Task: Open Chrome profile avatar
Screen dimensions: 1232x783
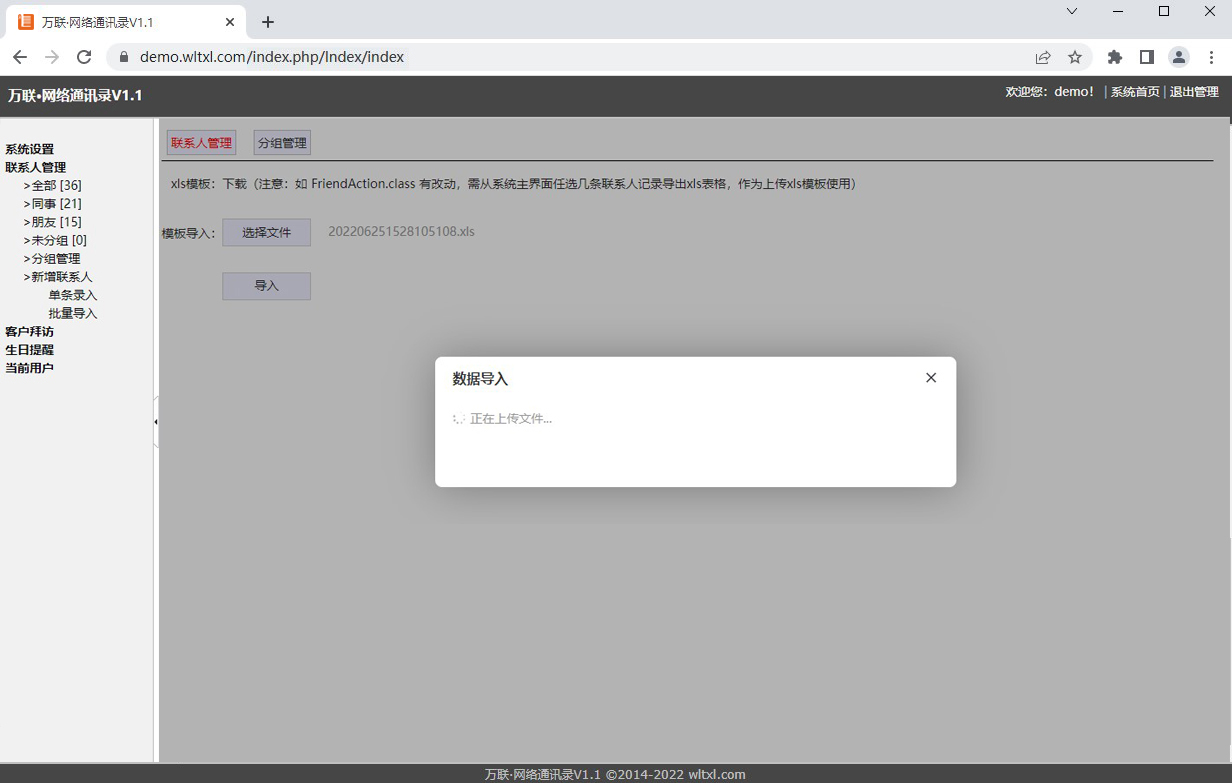Action: point(1179,57)
